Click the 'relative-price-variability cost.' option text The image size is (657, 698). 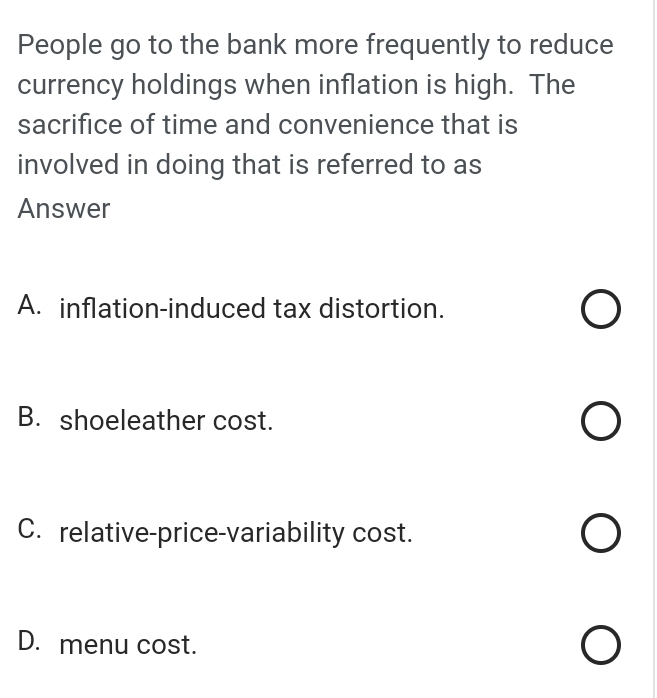[236, 533]
